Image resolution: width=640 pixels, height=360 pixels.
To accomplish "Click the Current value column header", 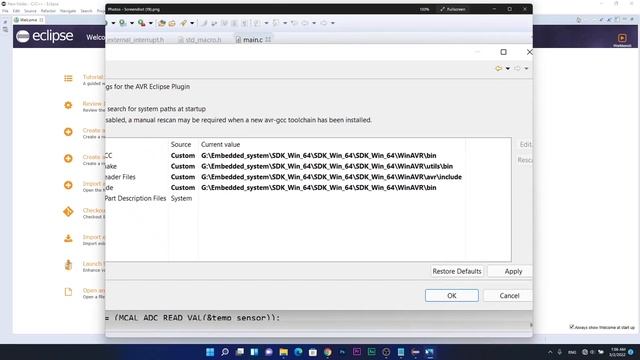I will 220,144.
